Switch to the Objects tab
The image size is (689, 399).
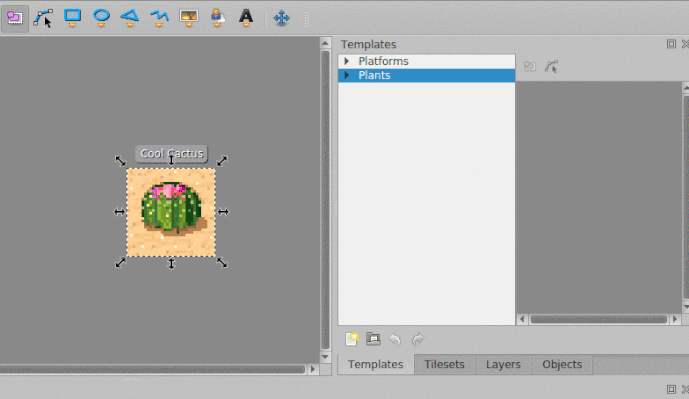tap(562, 364)
